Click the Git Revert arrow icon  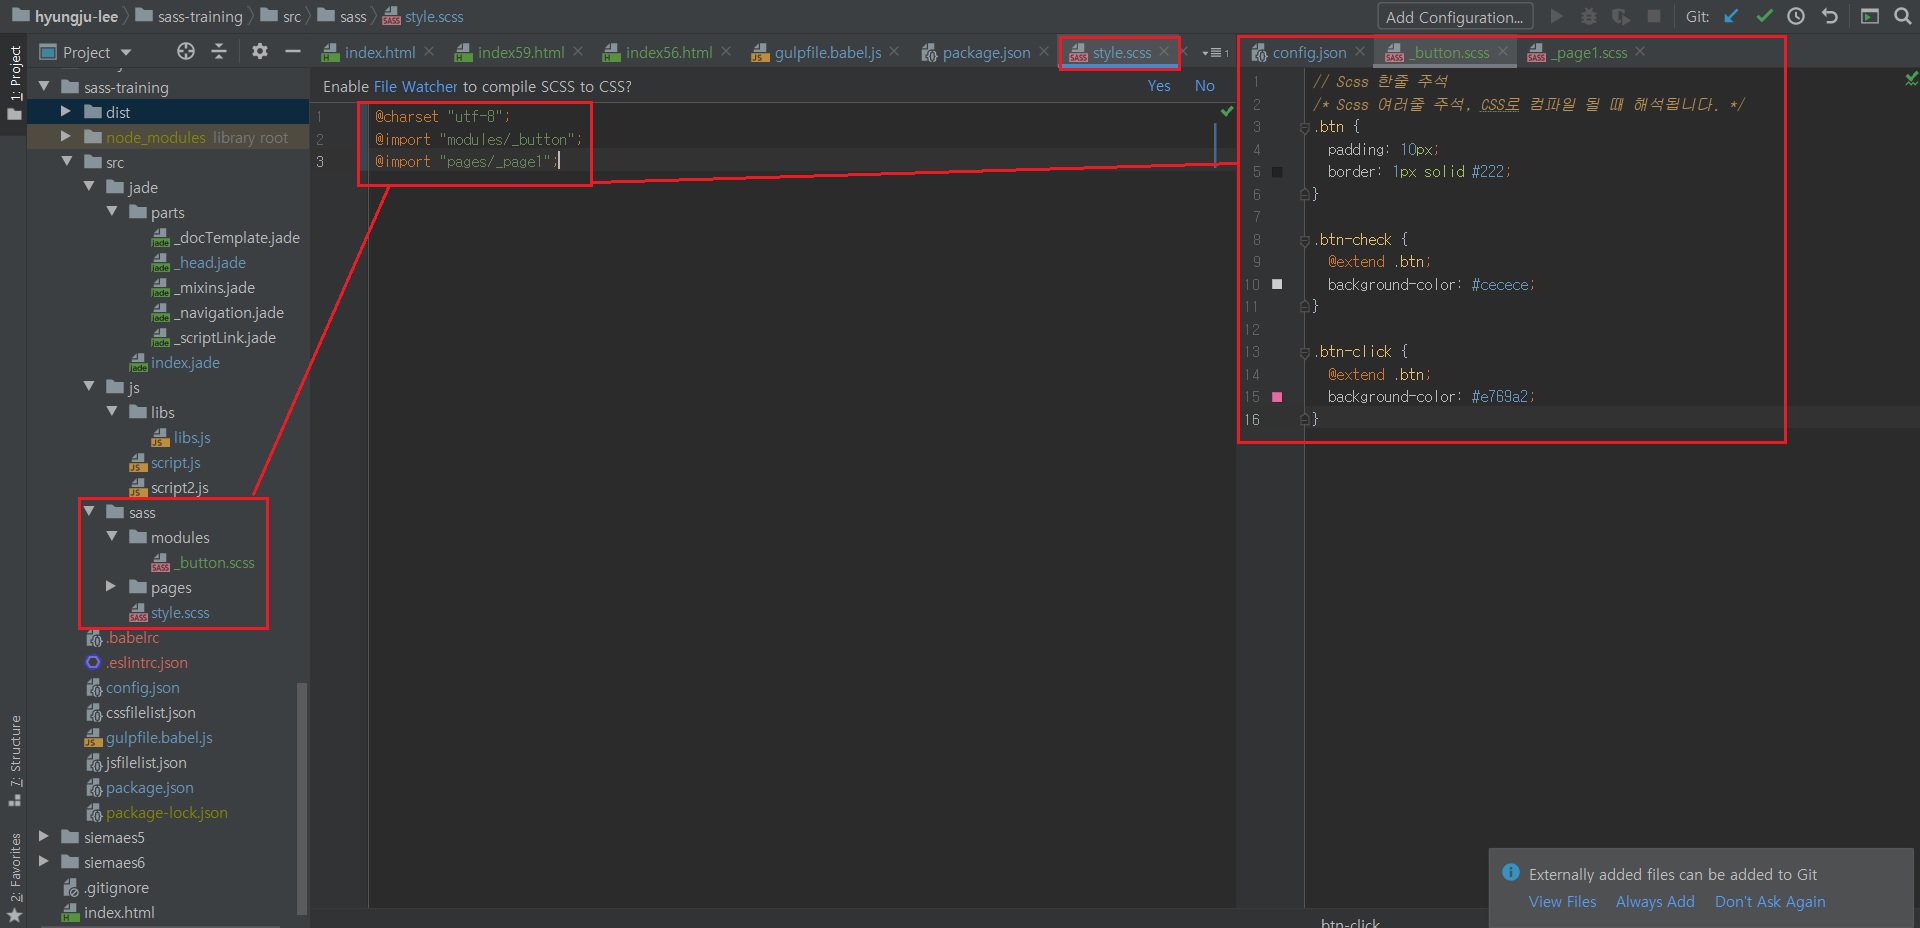point(1829,16)
